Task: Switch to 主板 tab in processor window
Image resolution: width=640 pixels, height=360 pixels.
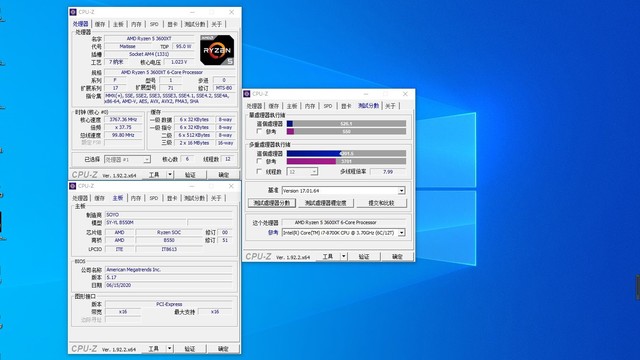Action: point(118,24)
